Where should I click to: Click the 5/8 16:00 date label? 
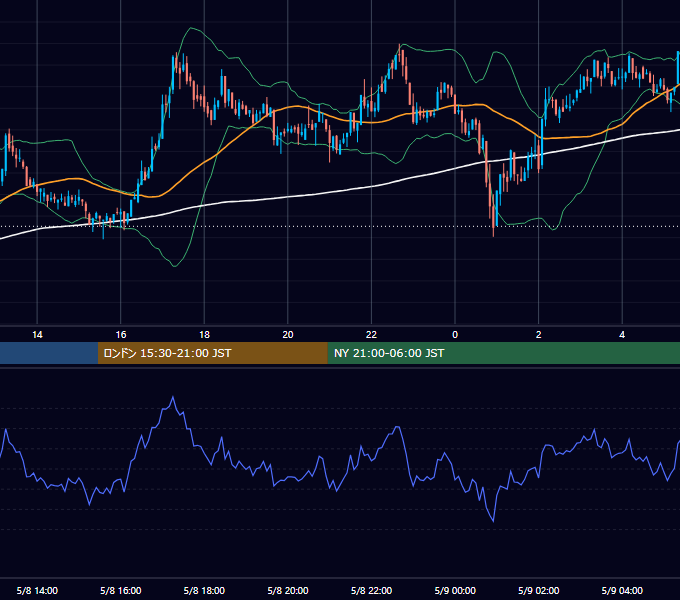tap(121, 591)
